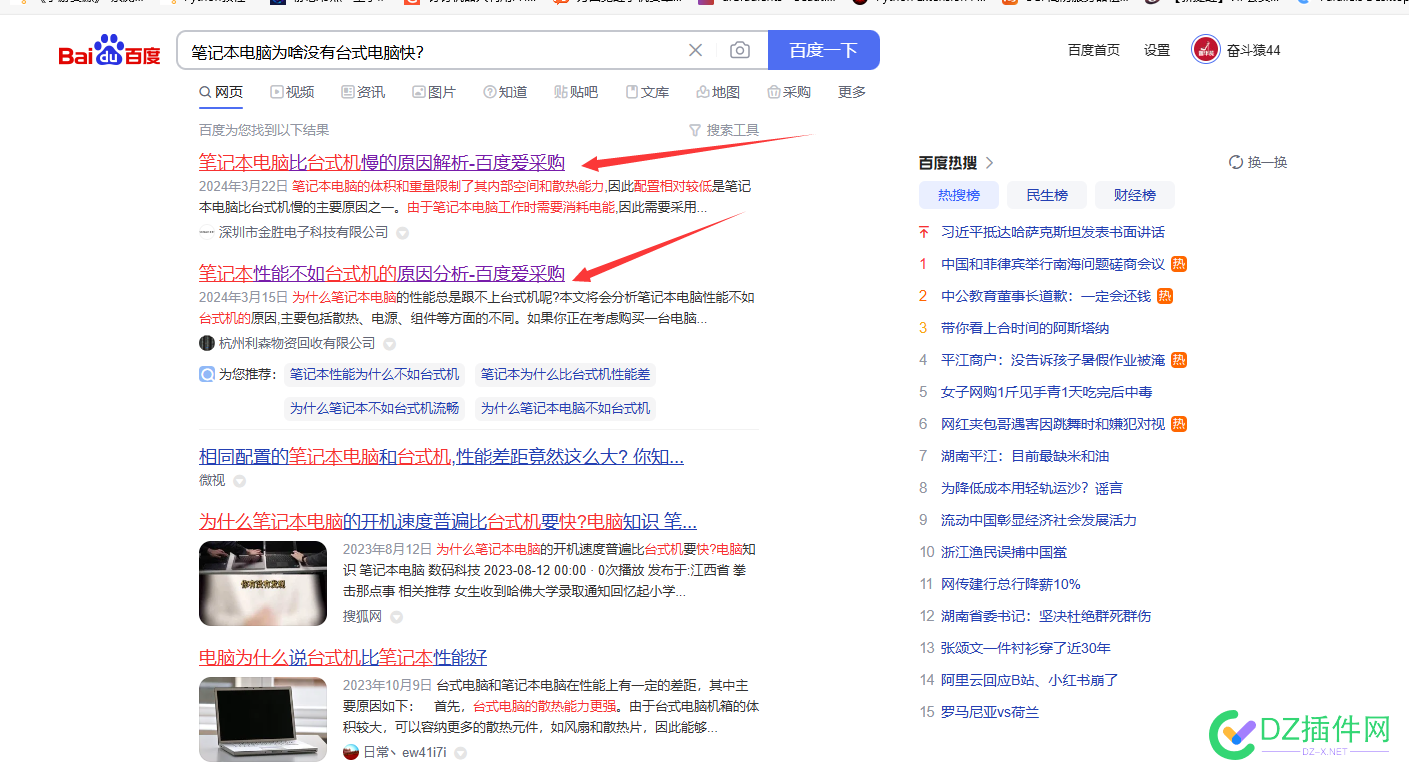The width and height of the screenshot is (1409, 775).
Task: Click the 奋斗猿44 user avatar
Action: [x=1206, y=50]
